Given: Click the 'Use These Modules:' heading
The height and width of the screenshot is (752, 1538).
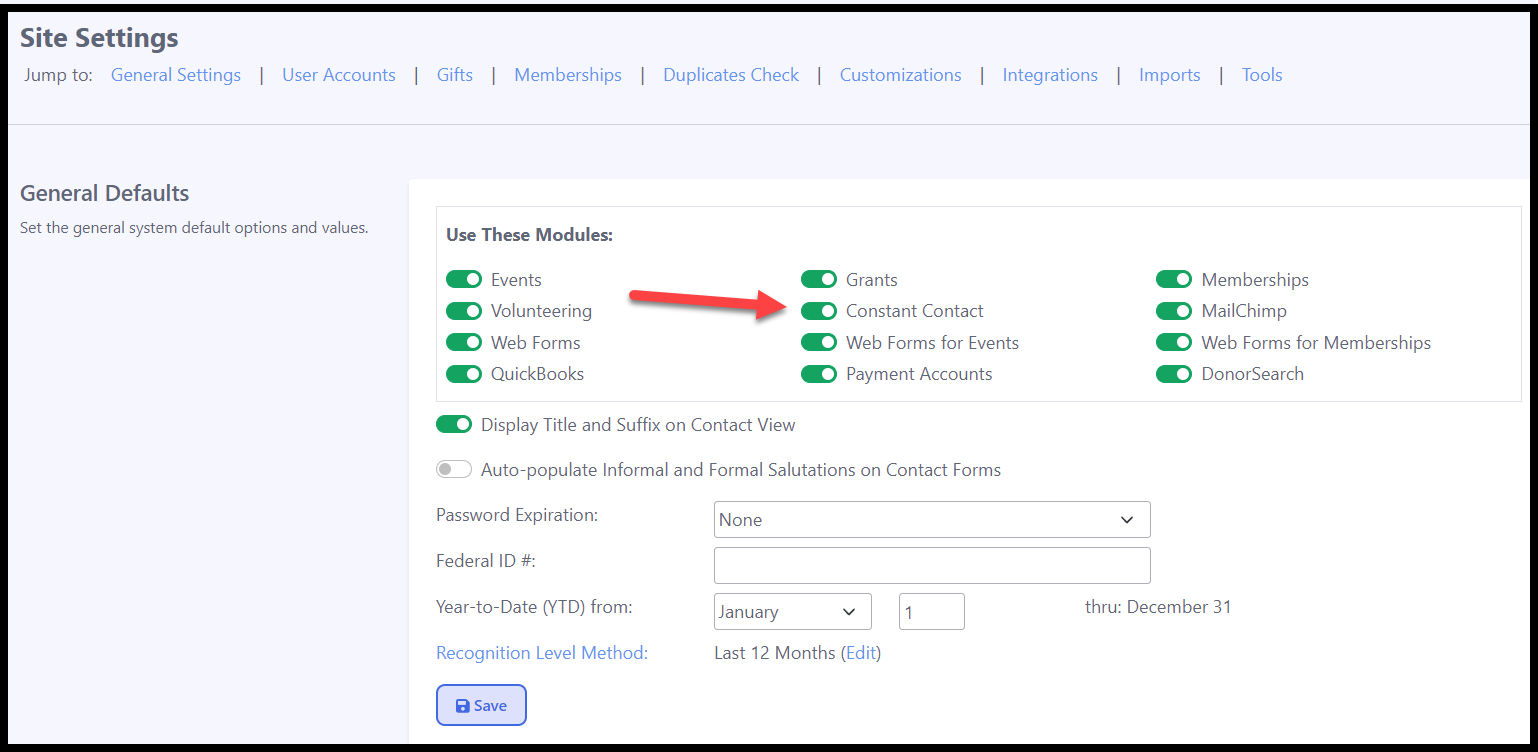Looking at the screenshot, I should pos(529,235).
